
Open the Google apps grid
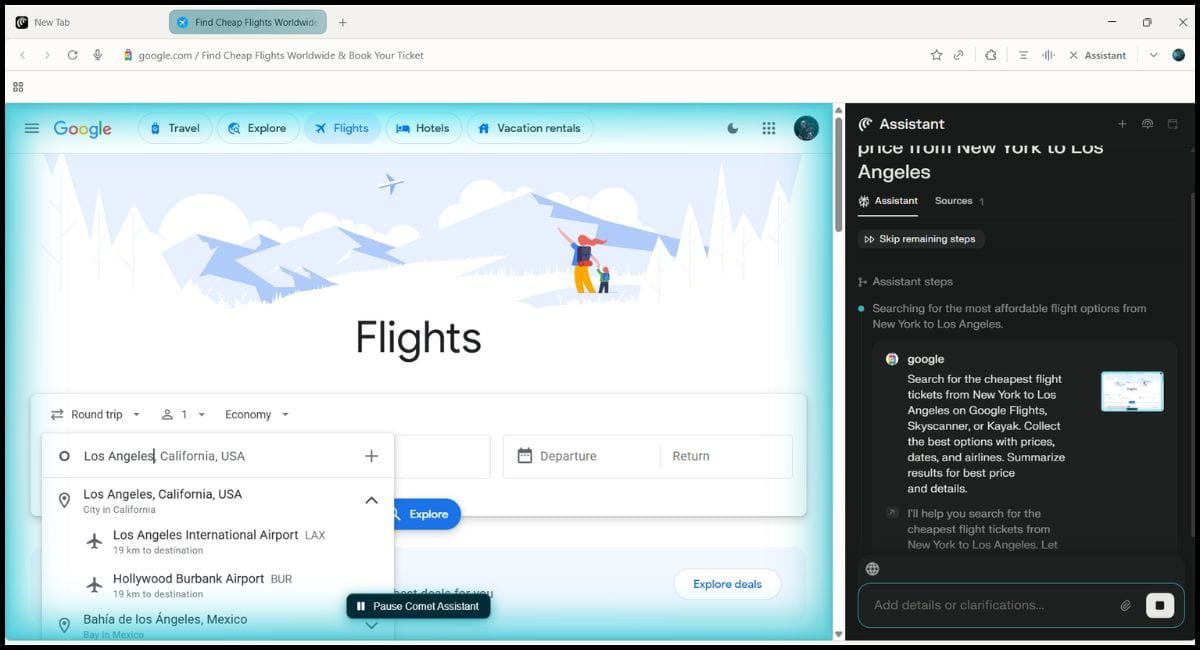(x=768, y=128)
